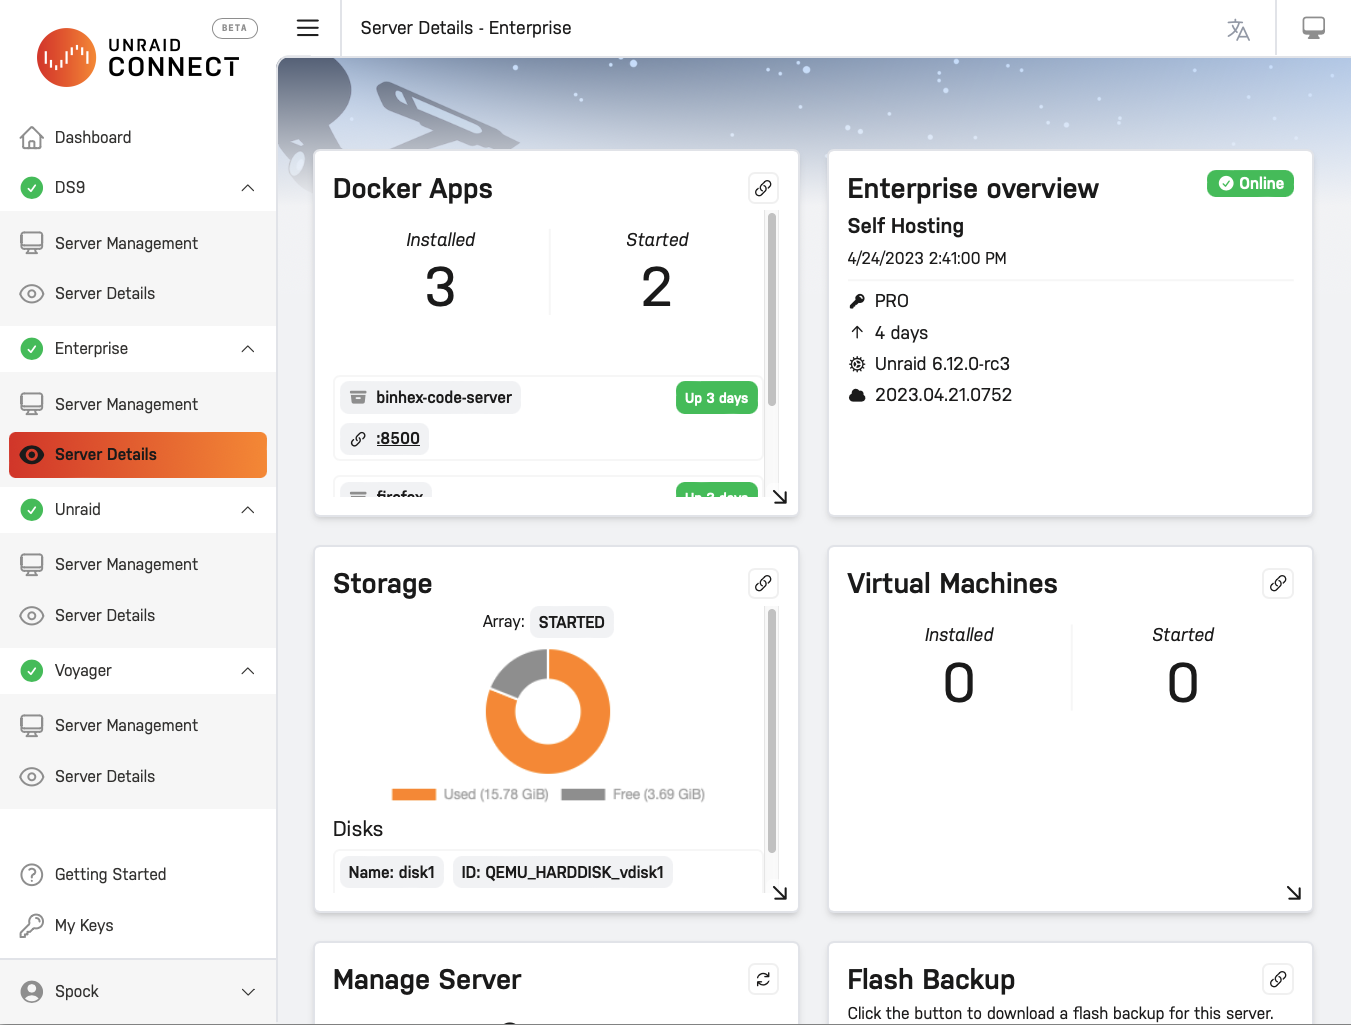Click the 4 days uptime text
Viewport: 1351px width, 1025px height.
(x=901, y=333)
